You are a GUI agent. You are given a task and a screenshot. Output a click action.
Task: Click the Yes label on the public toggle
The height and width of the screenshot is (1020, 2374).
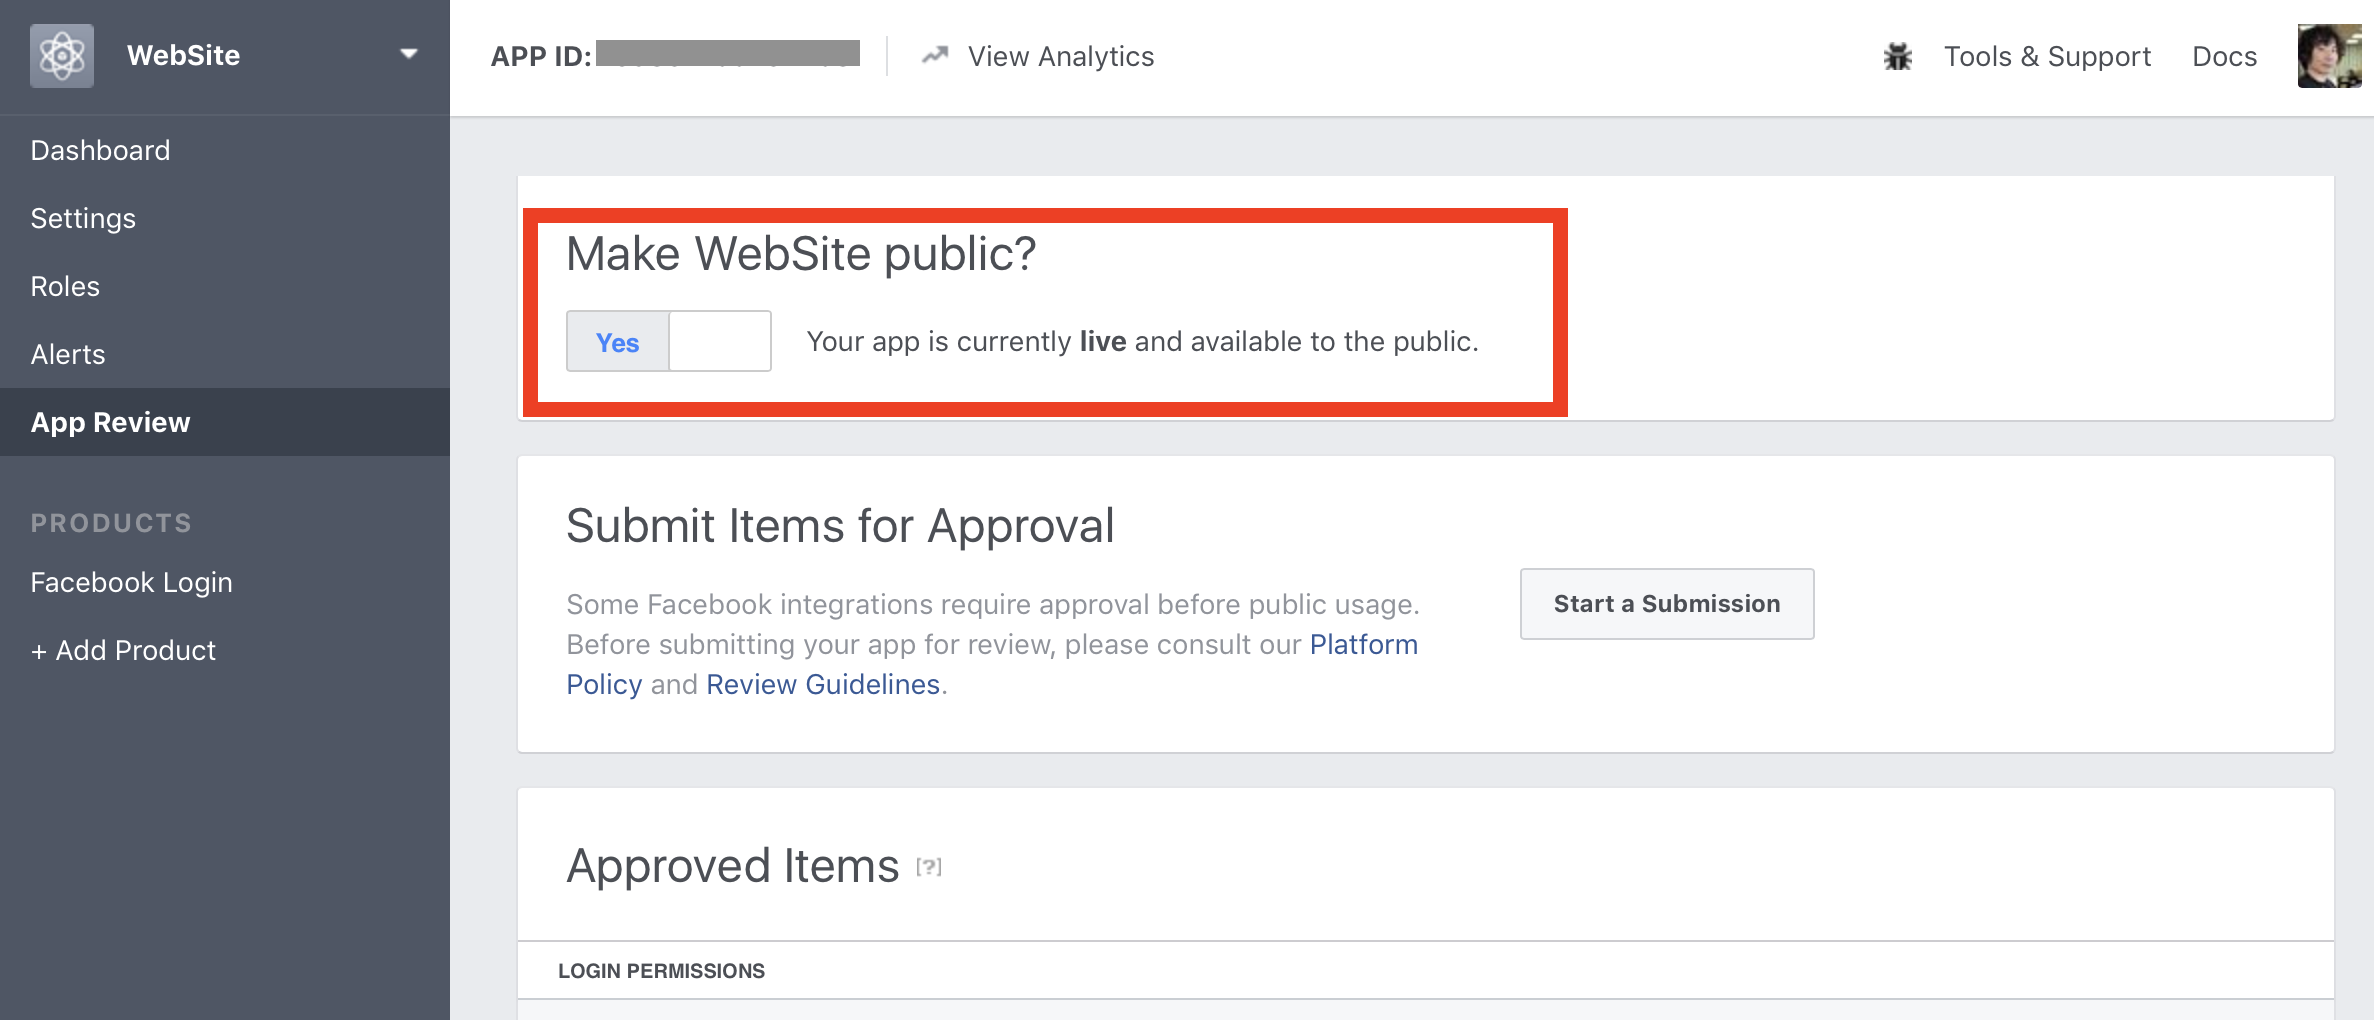pos(617,343)
